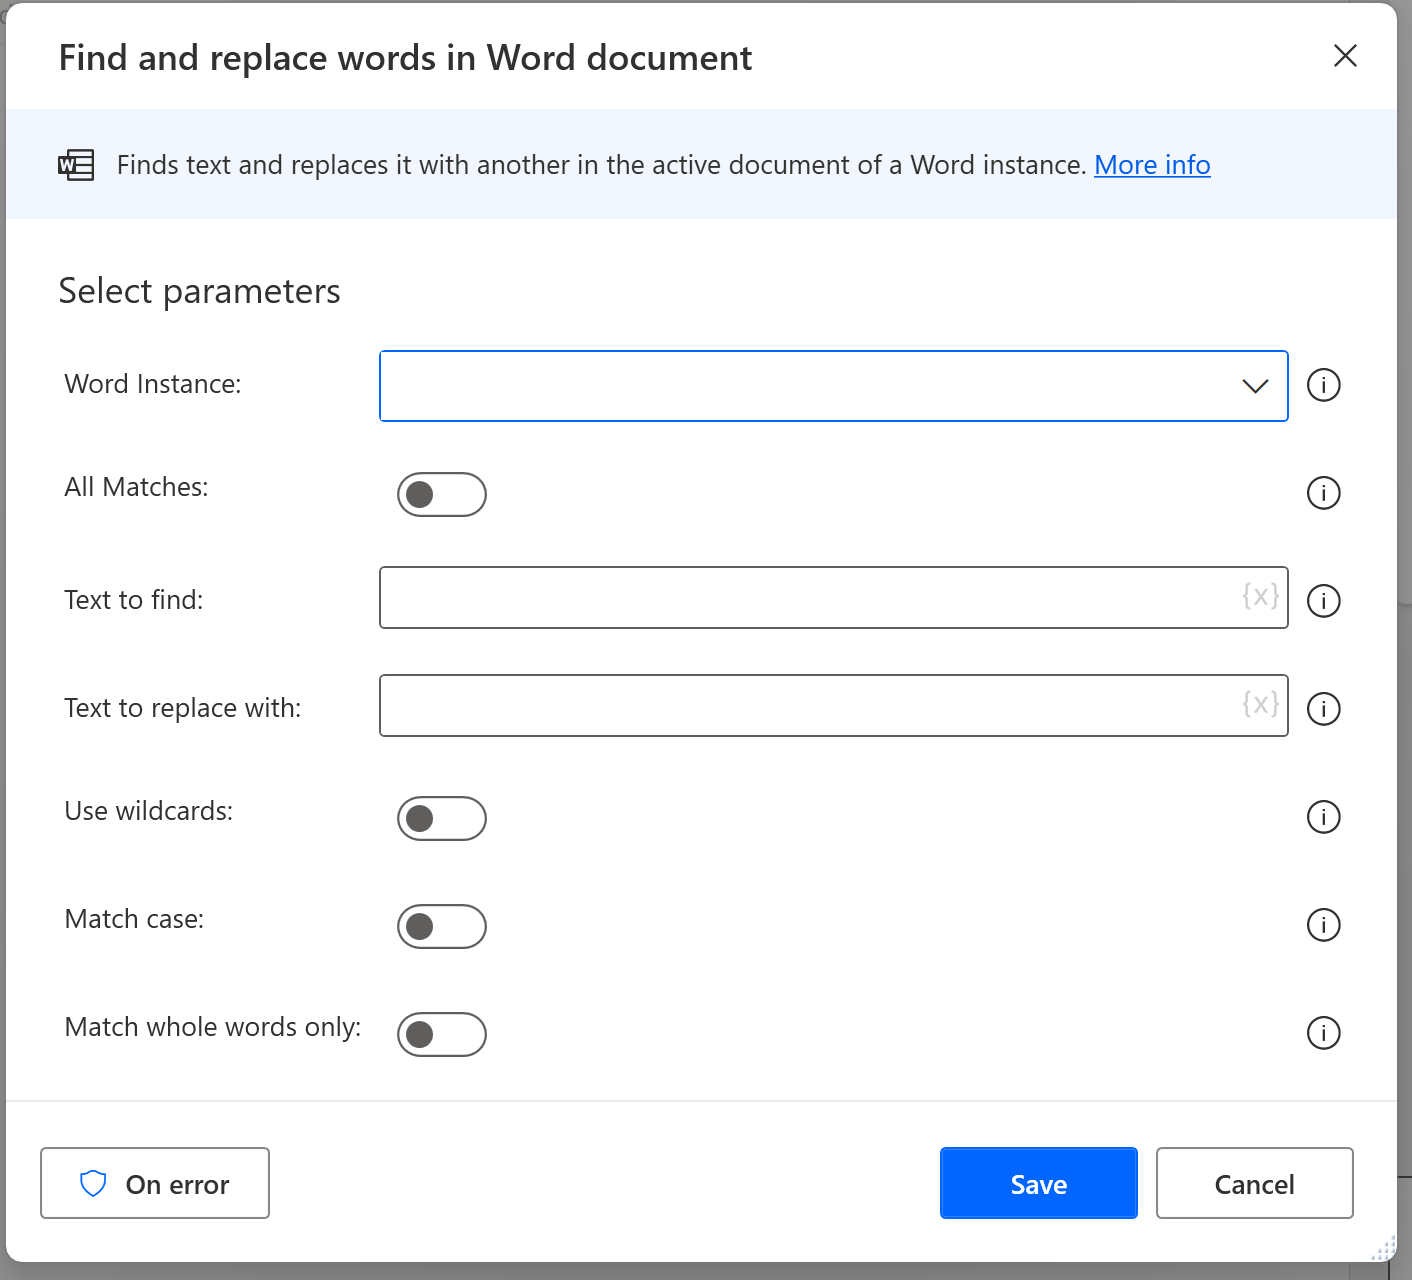1412x1280 pixels.
Task: Open the More info link
Action: [1152, 165]
